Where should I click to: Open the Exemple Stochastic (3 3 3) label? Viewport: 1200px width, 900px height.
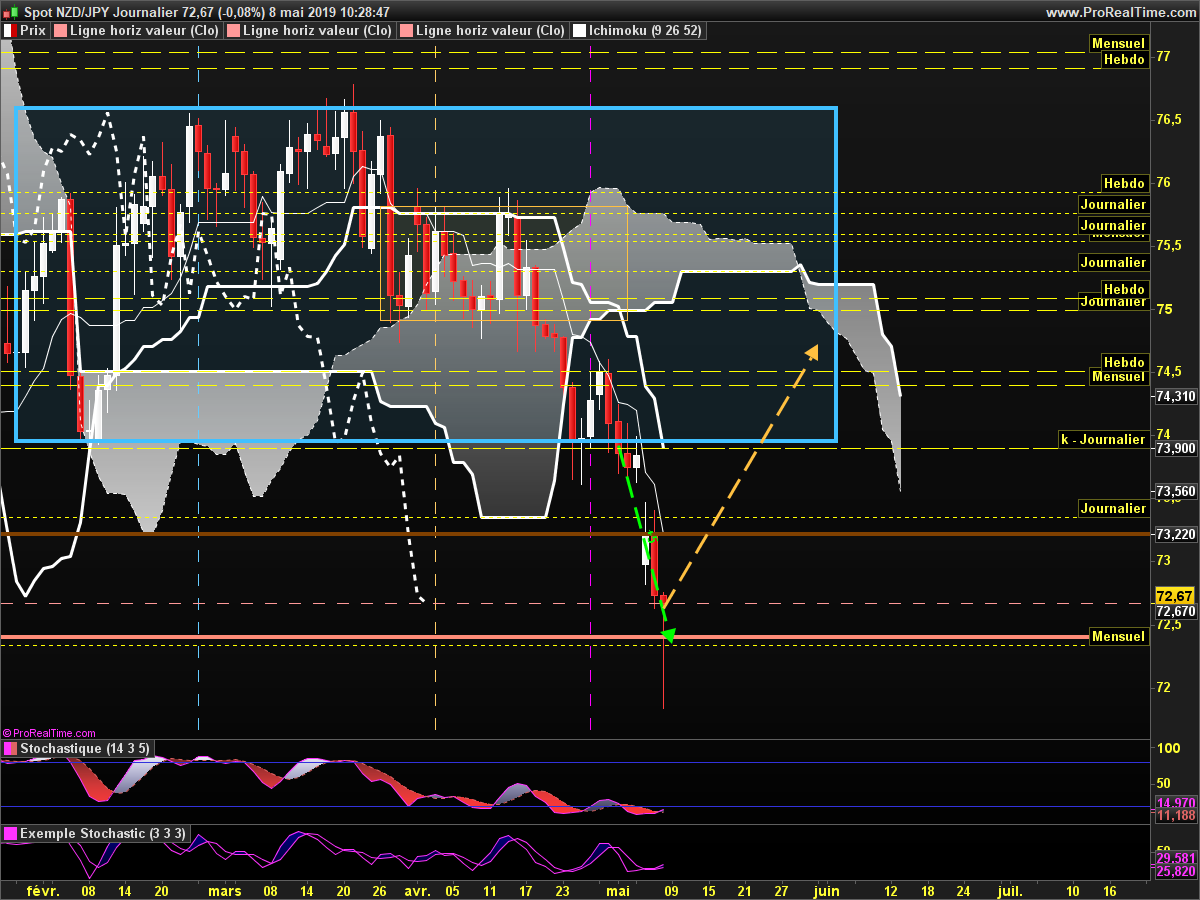[102, 833]
